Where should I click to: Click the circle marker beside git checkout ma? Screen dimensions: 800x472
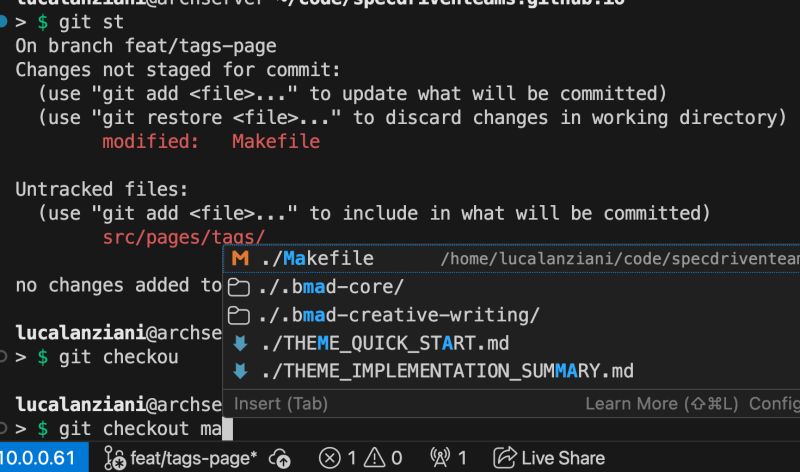pyautogui.click(x=5, y=428)
